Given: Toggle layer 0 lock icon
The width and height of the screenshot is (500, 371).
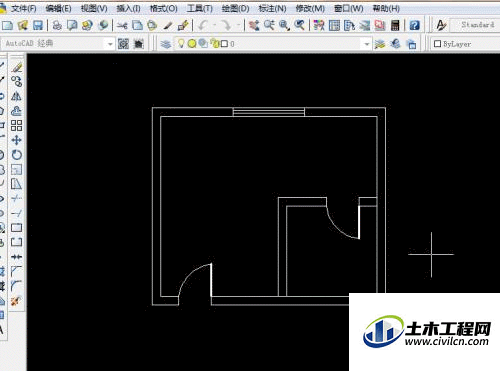Looking at the screenshot, I should [215, 44].
